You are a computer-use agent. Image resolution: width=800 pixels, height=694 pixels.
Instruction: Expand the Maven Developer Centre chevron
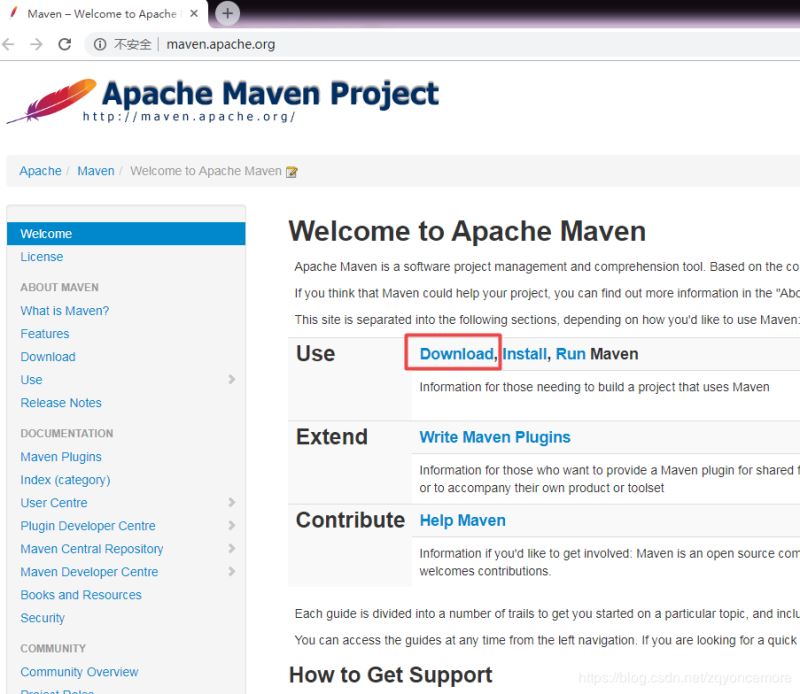[x=232, y=571]
